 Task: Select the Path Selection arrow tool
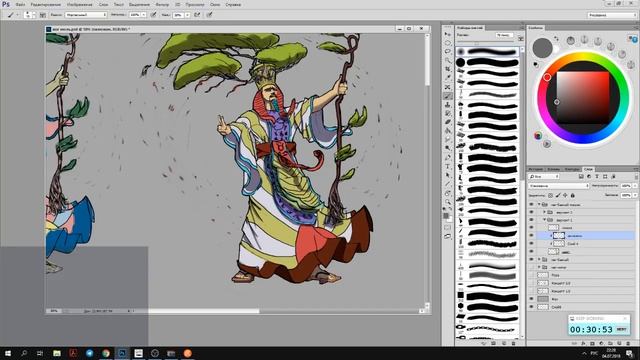[448, 175]
